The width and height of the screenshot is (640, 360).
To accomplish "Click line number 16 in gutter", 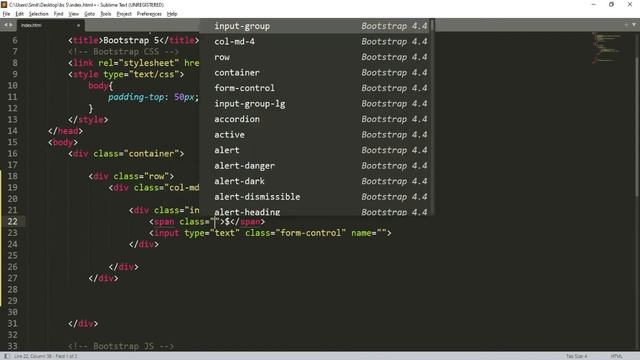I will (x=13, y=153).
